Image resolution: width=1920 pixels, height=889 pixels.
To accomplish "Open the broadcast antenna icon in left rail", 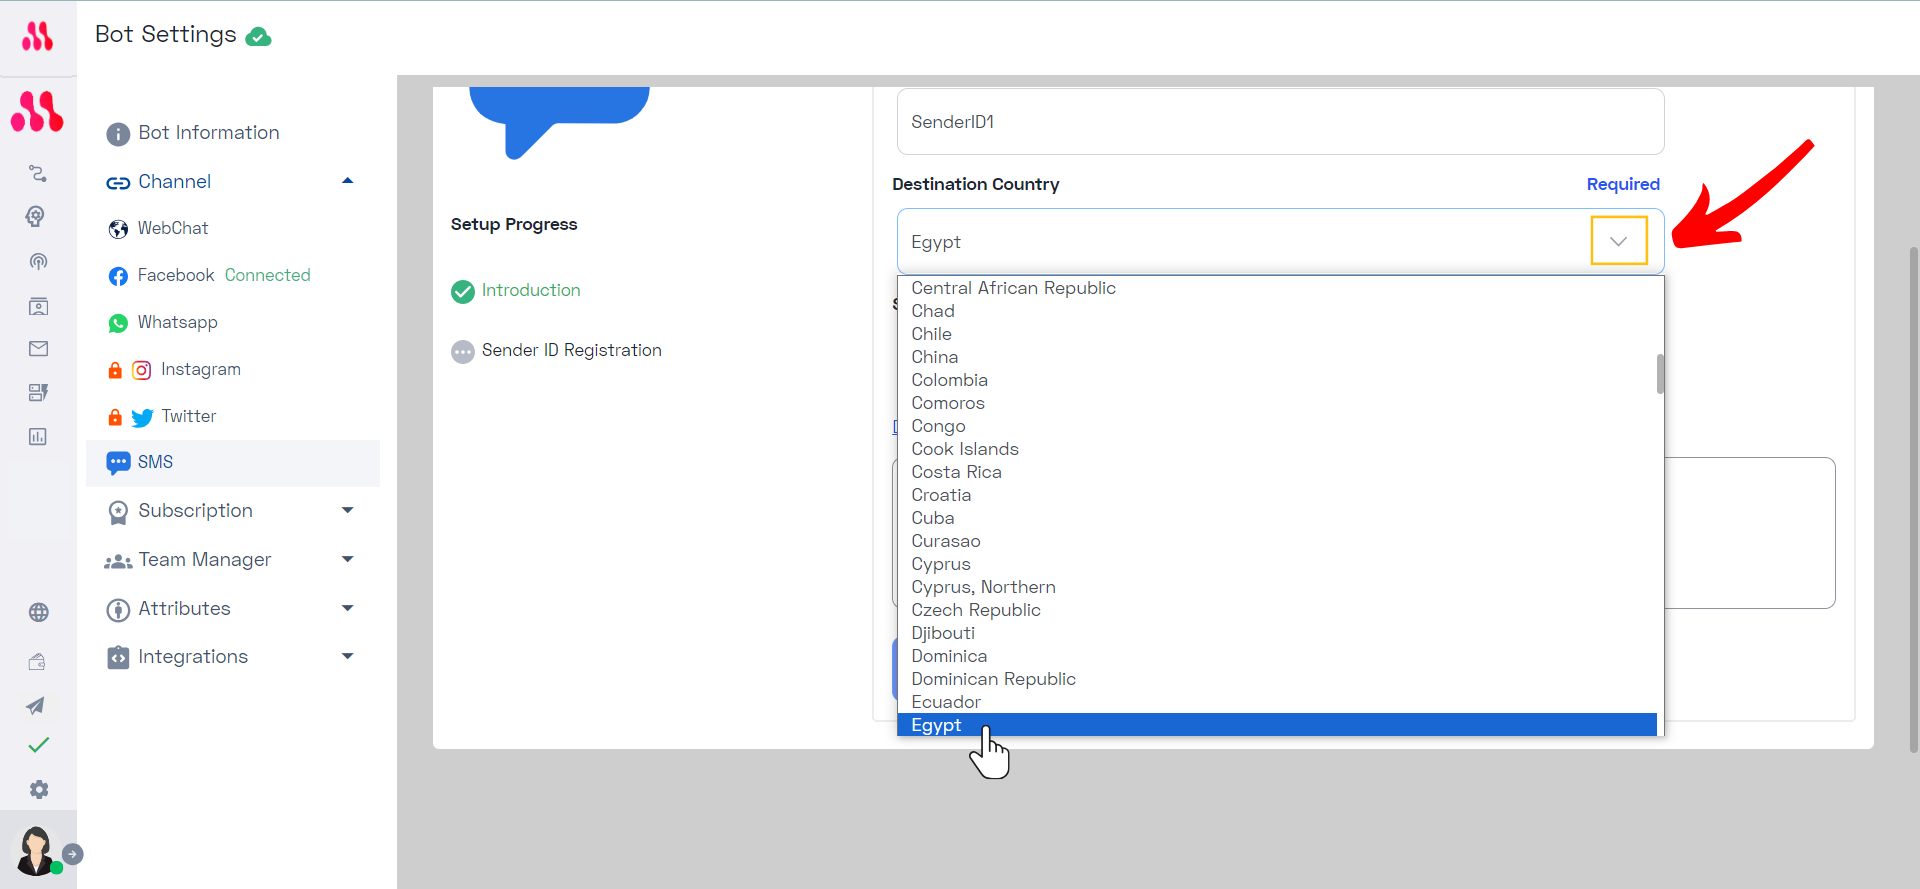I will coord(38,262).
